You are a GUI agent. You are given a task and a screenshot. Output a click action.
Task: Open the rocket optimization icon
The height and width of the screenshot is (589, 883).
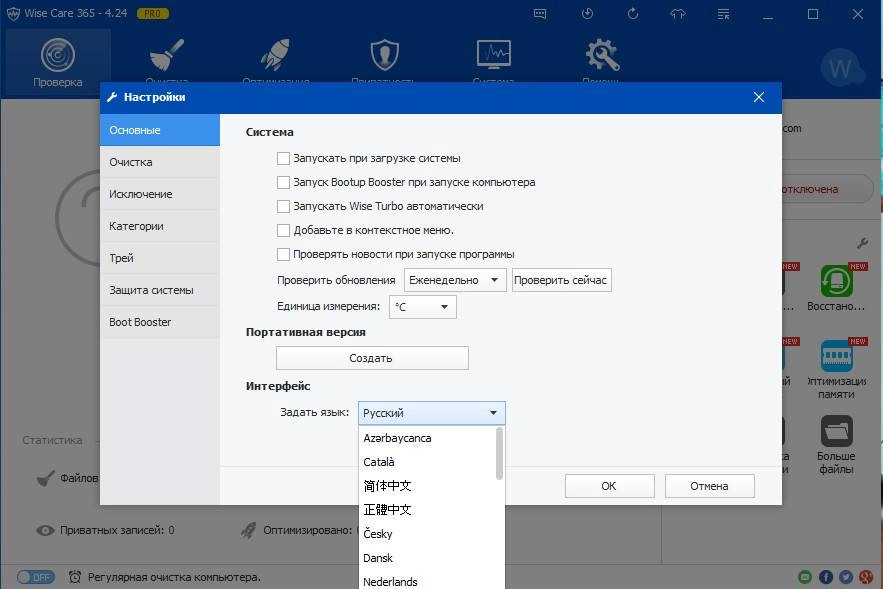275,55
